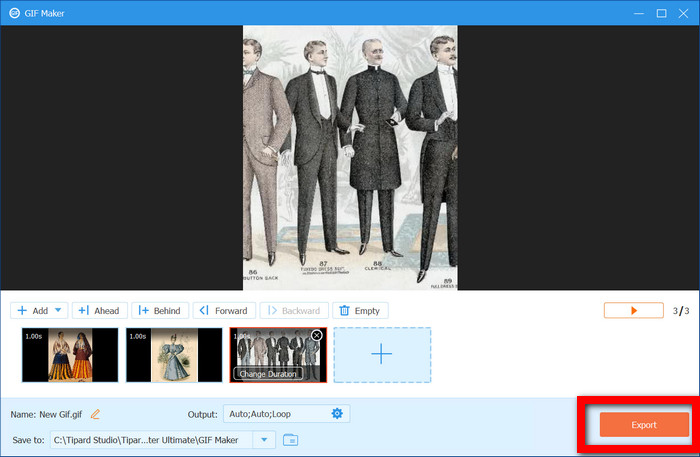This screenshot has width=700, height=457.
Task: Click the Output field Auto;Auto;Loop
Action: (278, 414)
